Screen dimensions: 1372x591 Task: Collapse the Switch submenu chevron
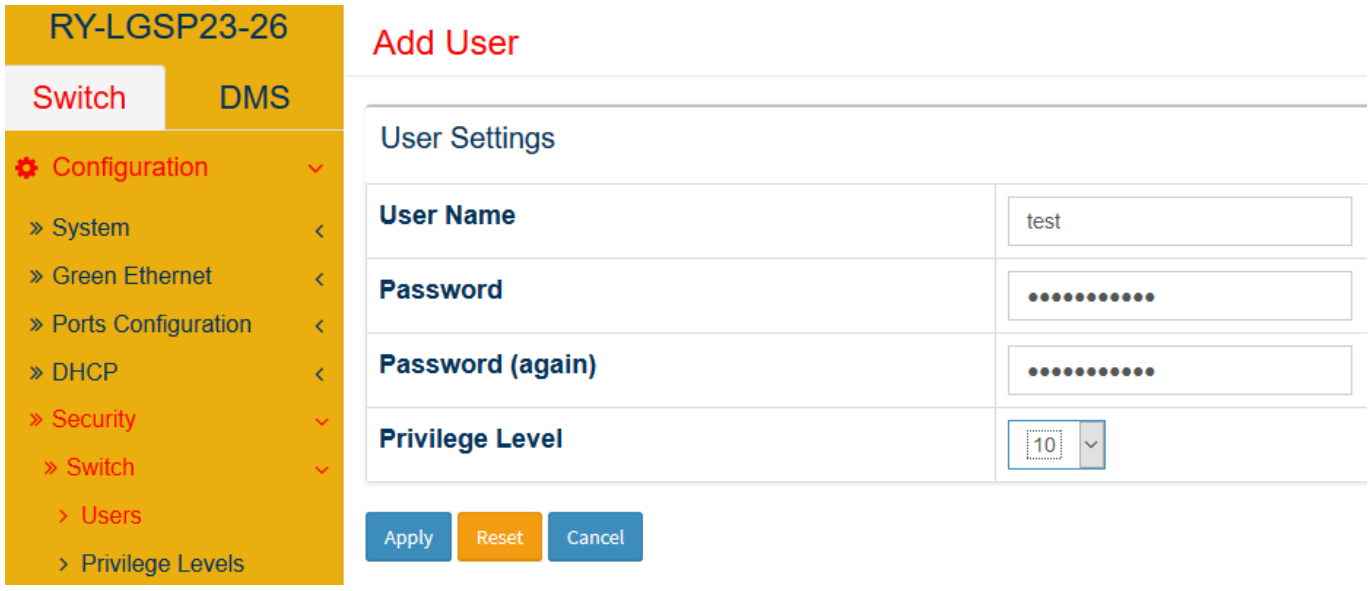coord(322,470)
